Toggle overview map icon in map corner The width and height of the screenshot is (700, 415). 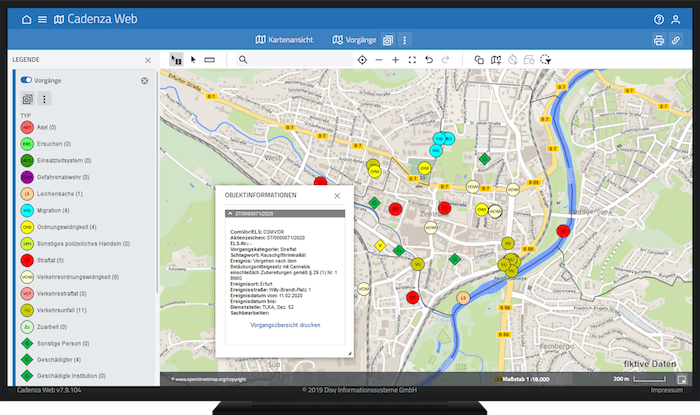tap(682, 380)
